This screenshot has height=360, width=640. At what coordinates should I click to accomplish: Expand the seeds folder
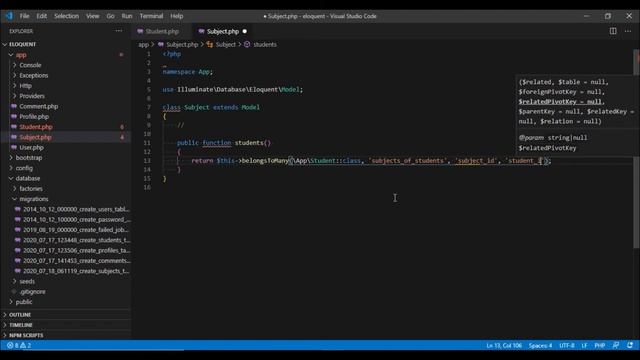[27, 281]
